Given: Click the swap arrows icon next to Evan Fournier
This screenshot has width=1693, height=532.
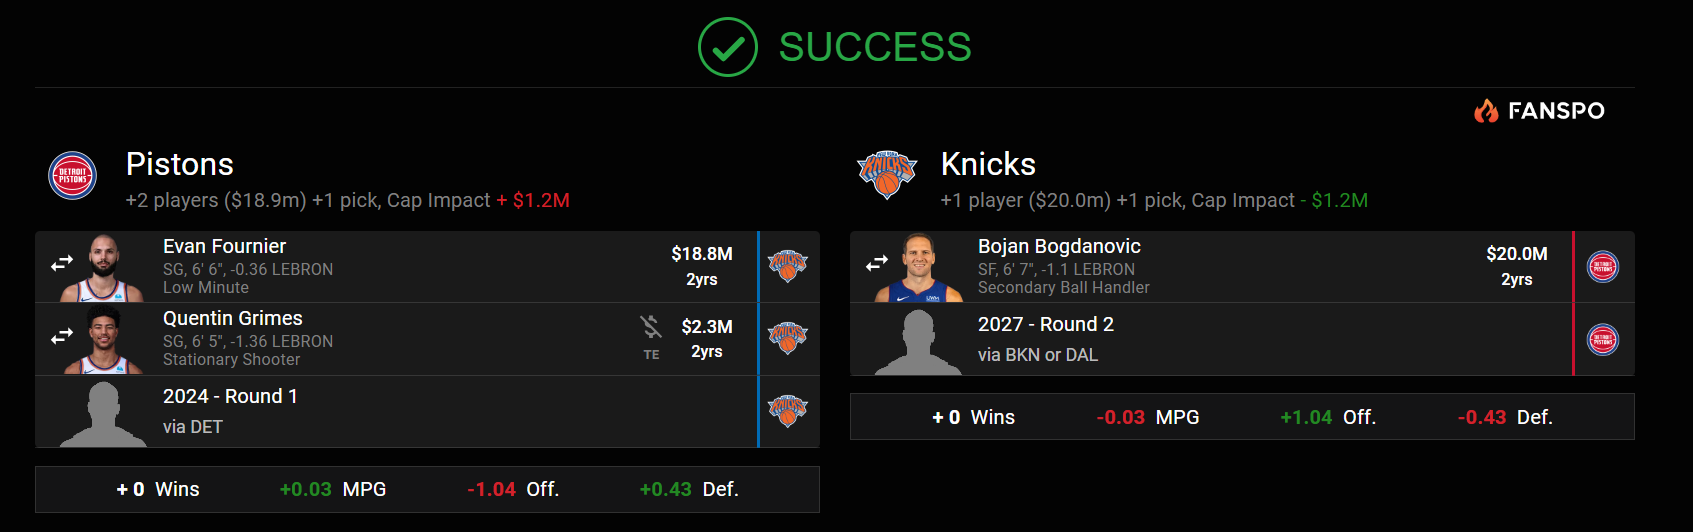Looking at the screenshot, I should [x=62, y=263].
